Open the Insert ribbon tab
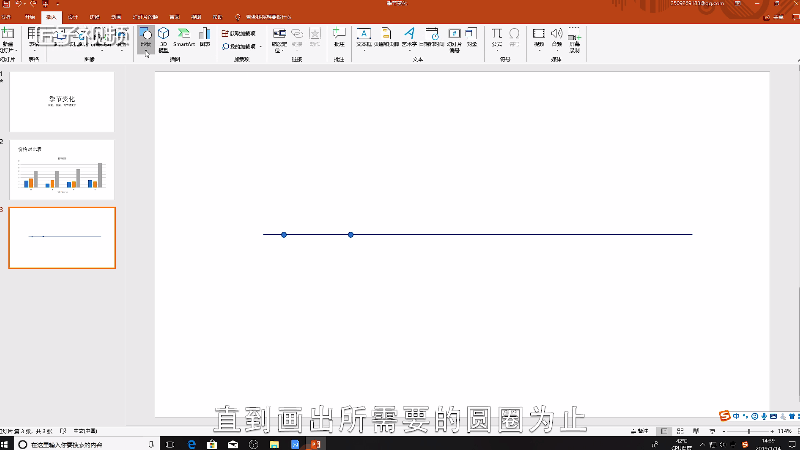800x450 pixels. [51, 17]
